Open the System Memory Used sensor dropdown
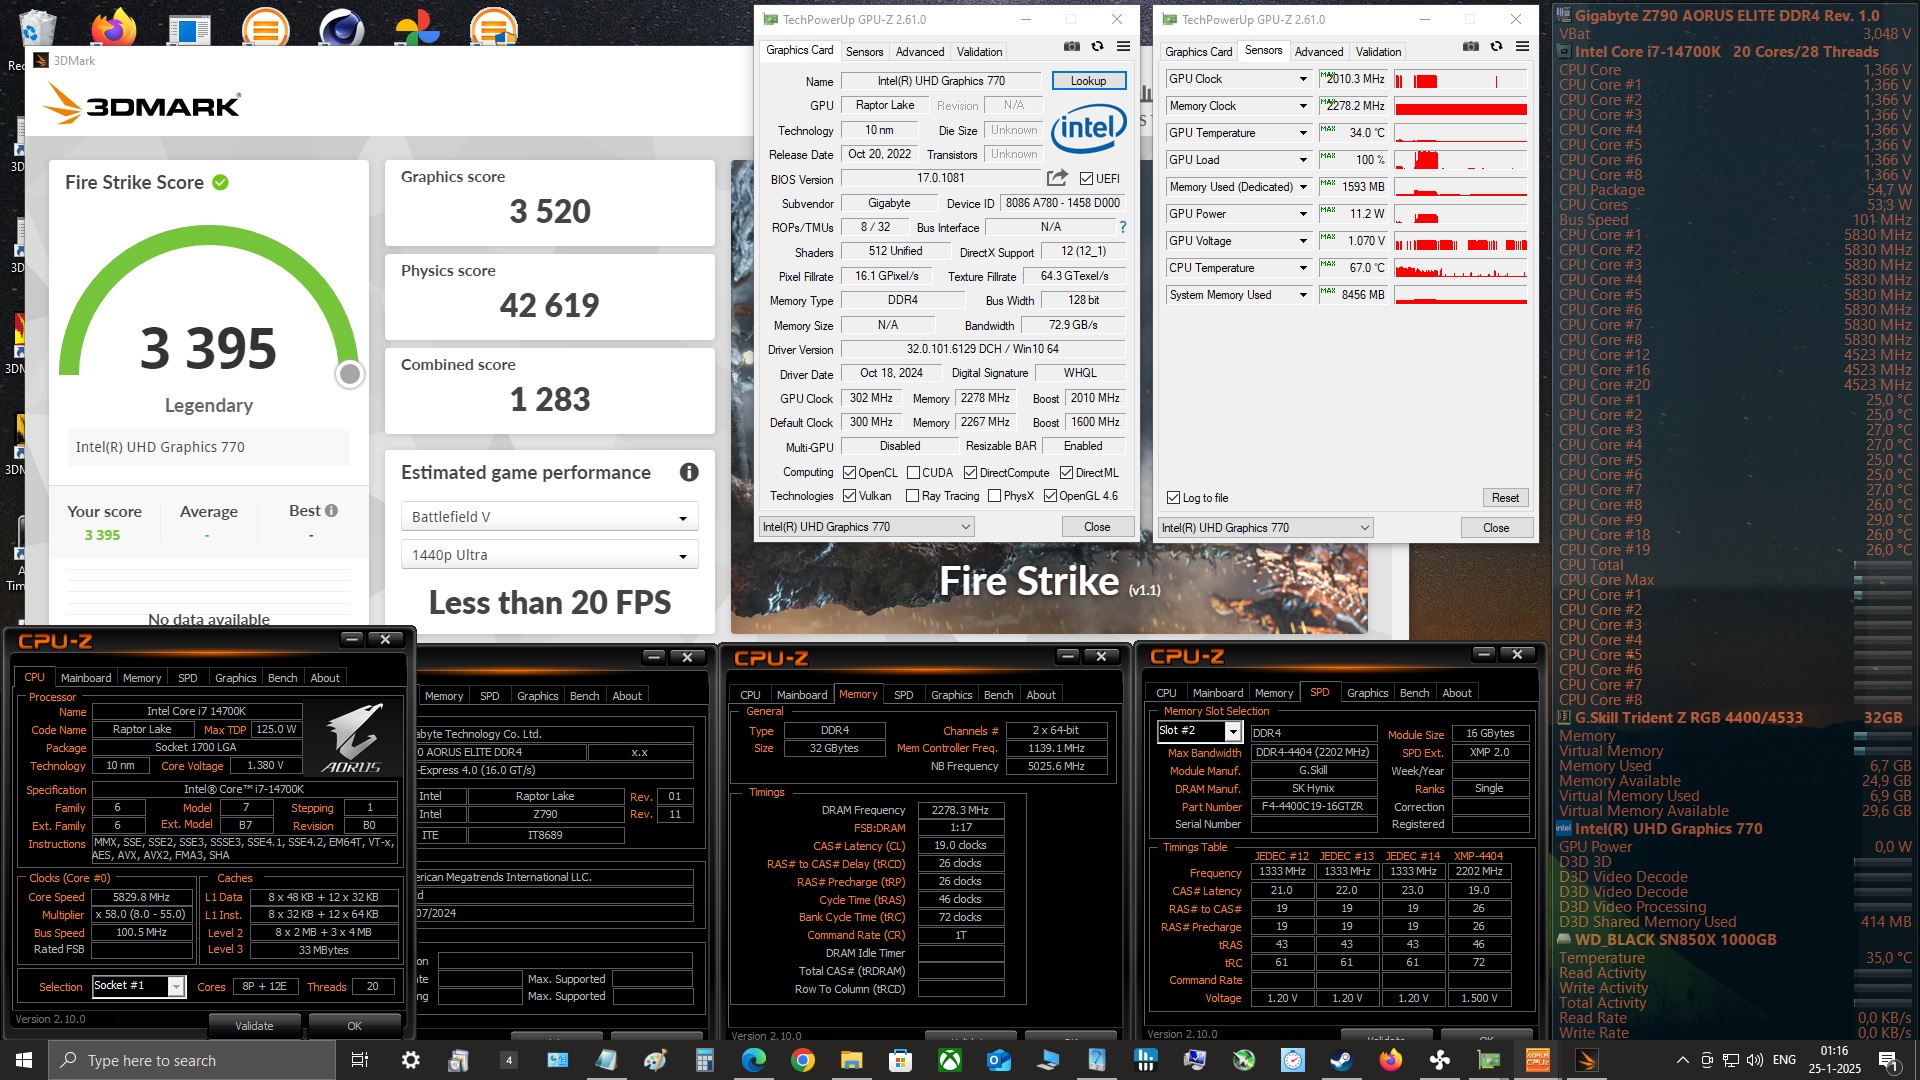 coord(1303,295)
